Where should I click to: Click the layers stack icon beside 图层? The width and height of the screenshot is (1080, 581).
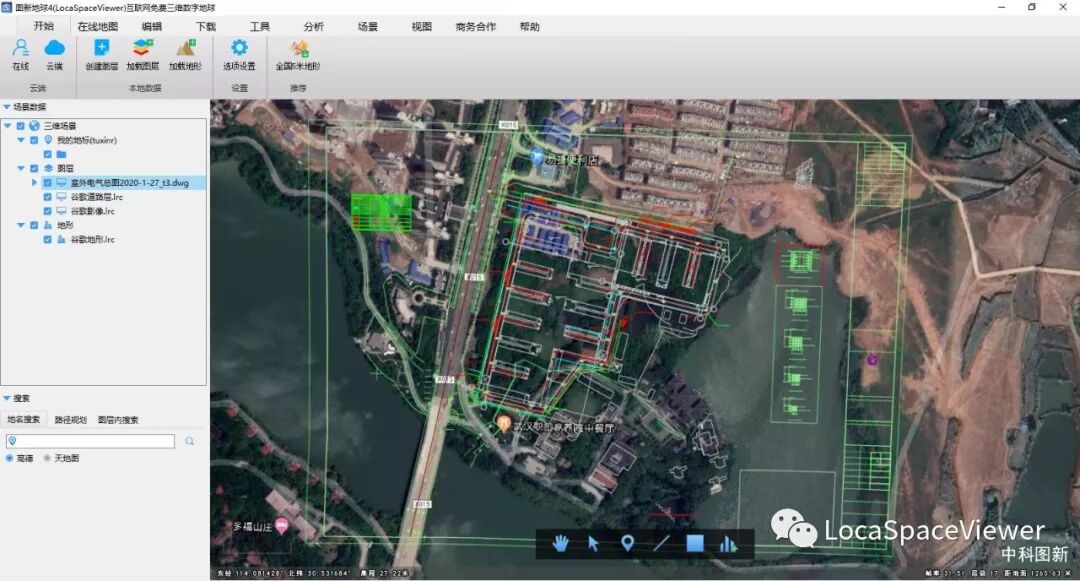click(48, 168)
